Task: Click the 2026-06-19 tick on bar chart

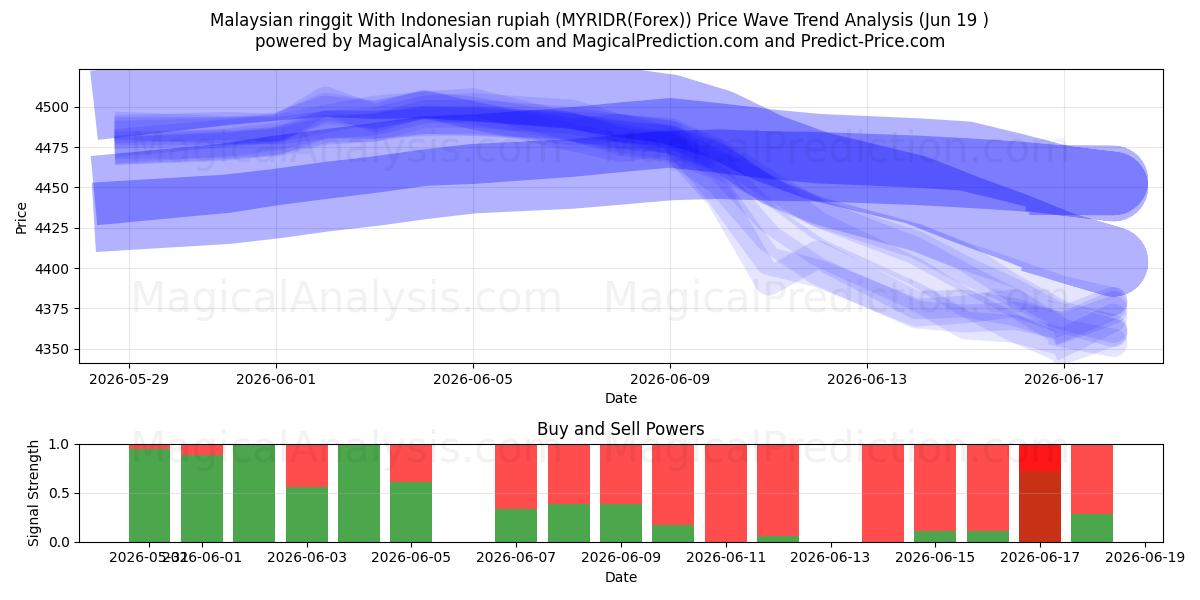Action: click(1144, 557)
